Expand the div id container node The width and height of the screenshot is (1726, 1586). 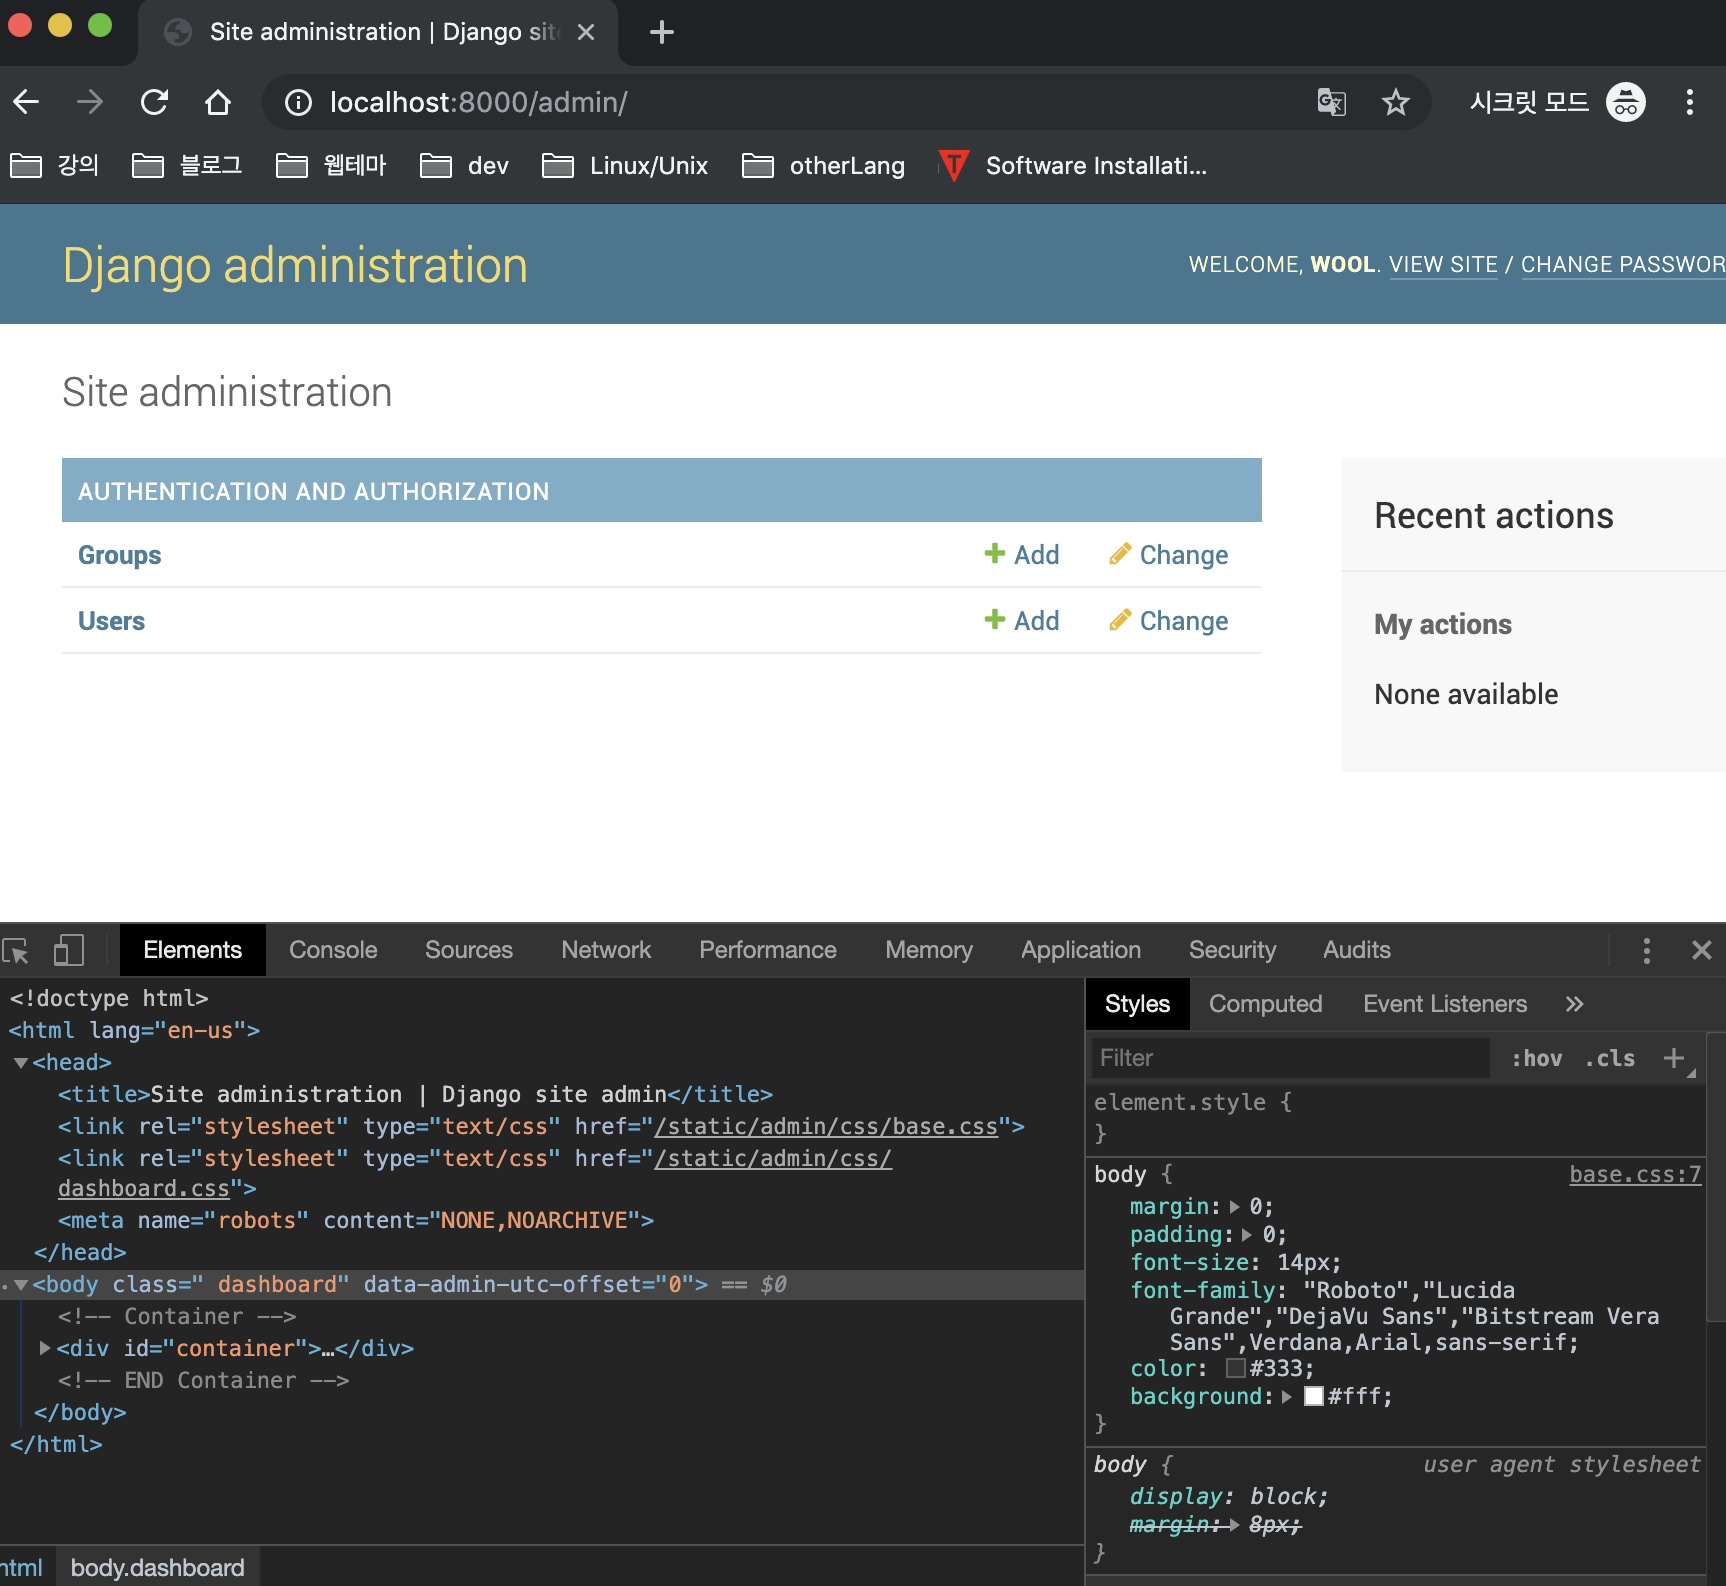(x=44, y=1348)
